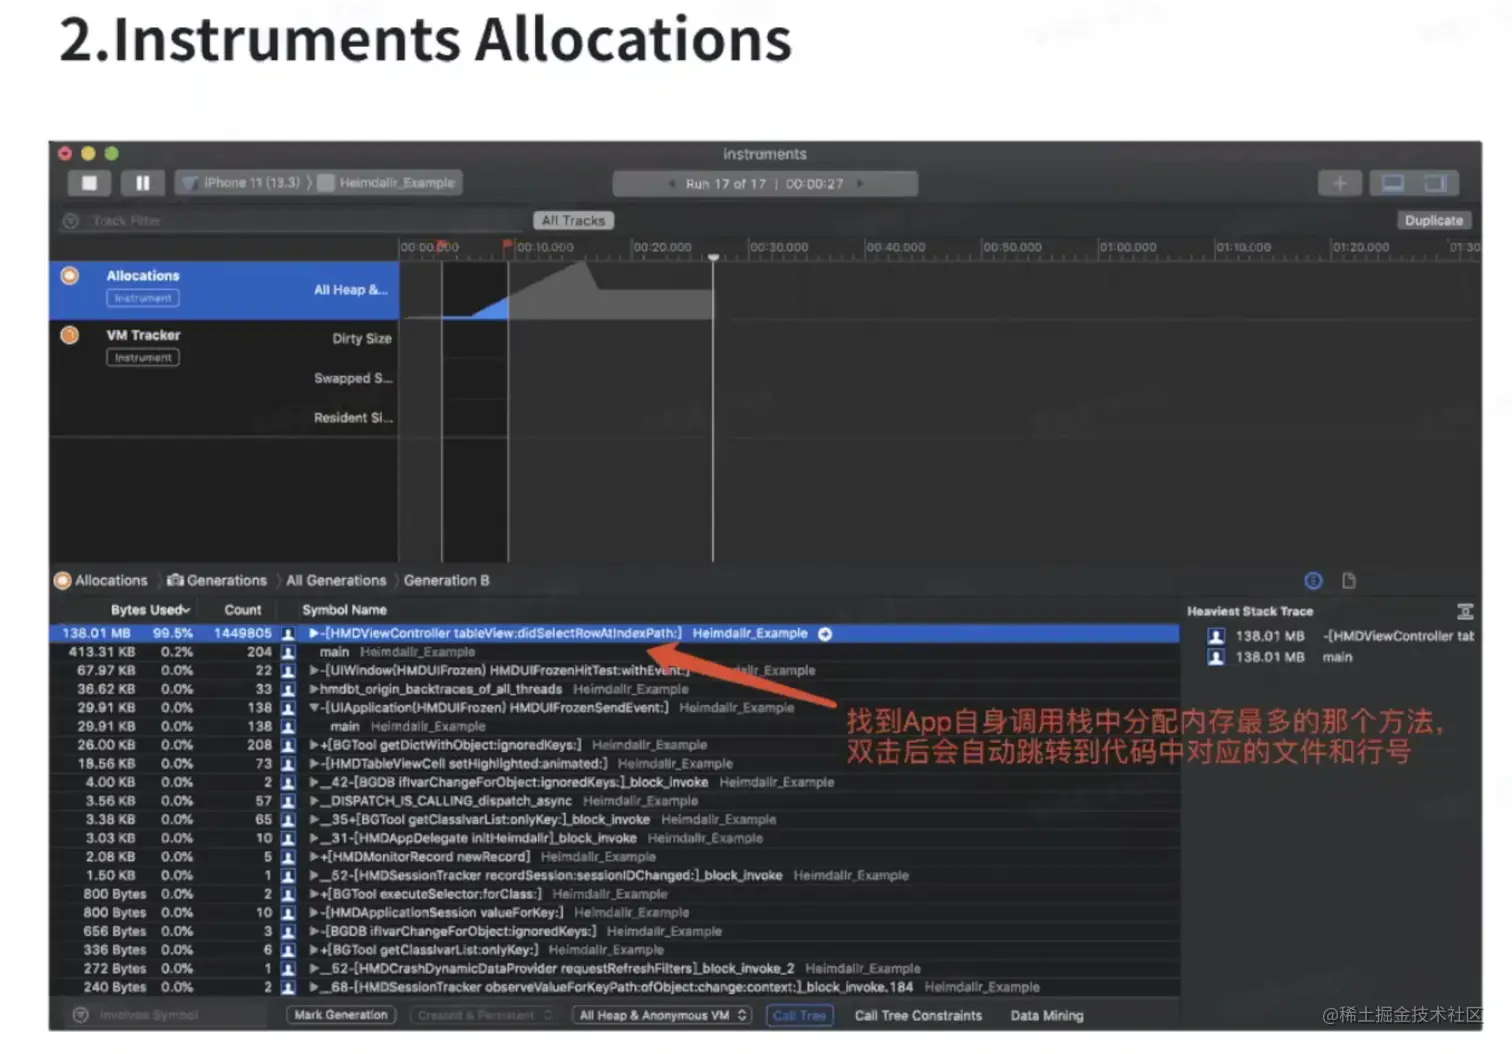Expand the UIWindow(HMDUIFrozen) HMDUIFrozenHitTest row
This screenshot has height=1054, width=1512.
(314, 671)
